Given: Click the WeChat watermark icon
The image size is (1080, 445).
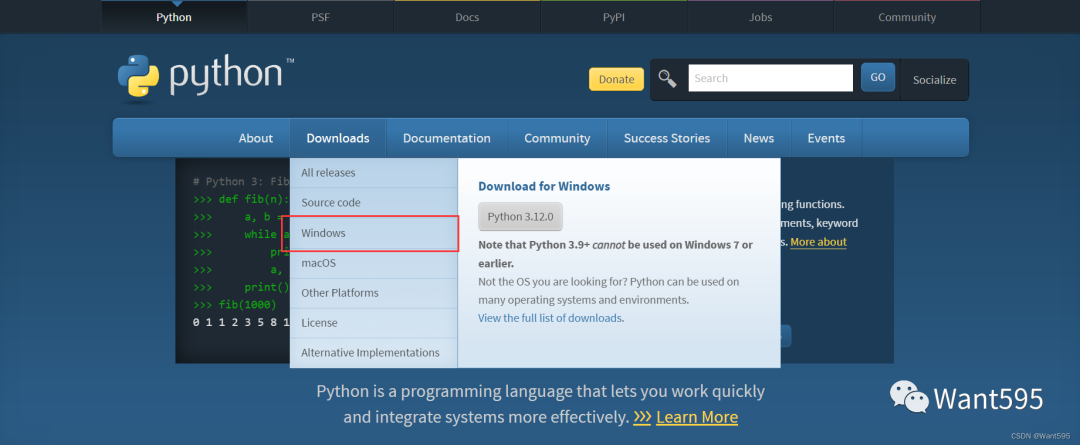Looking at the screenshot, I should (908, 398).
